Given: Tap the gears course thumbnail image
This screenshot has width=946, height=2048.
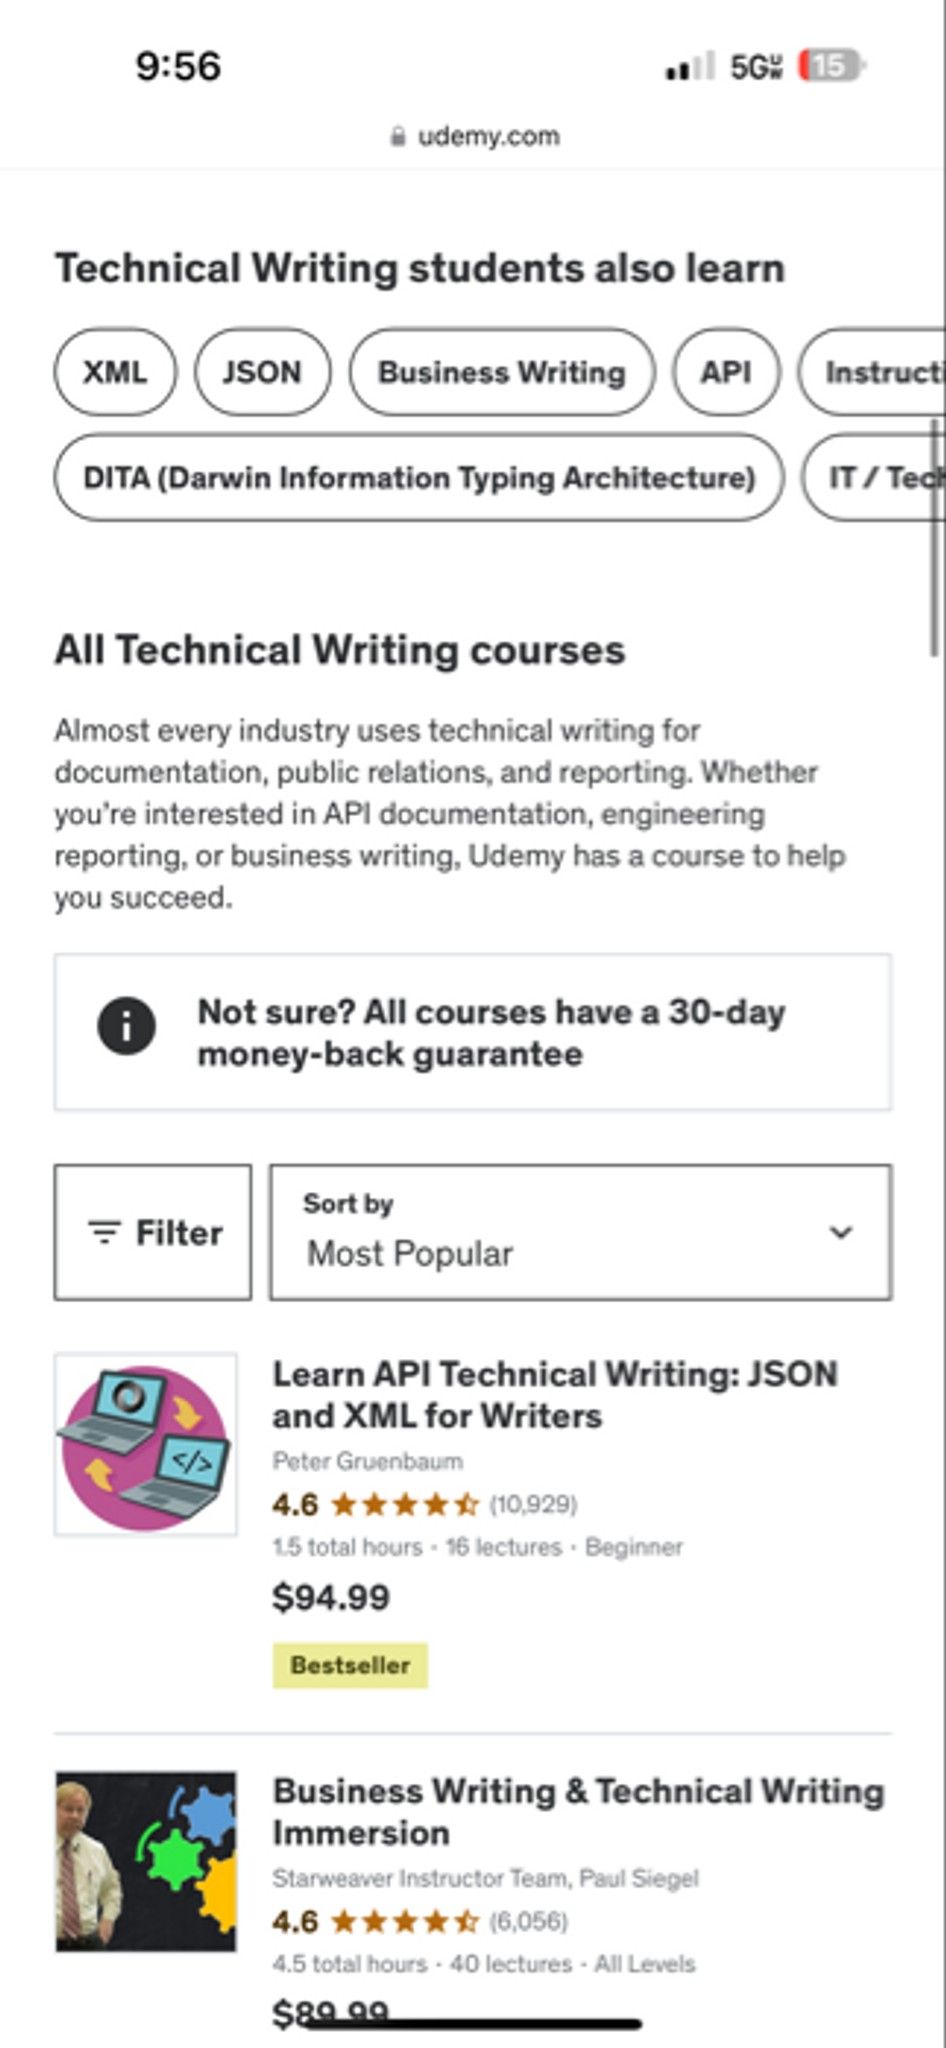Looking at the screenshot, I should point(146,1861).
